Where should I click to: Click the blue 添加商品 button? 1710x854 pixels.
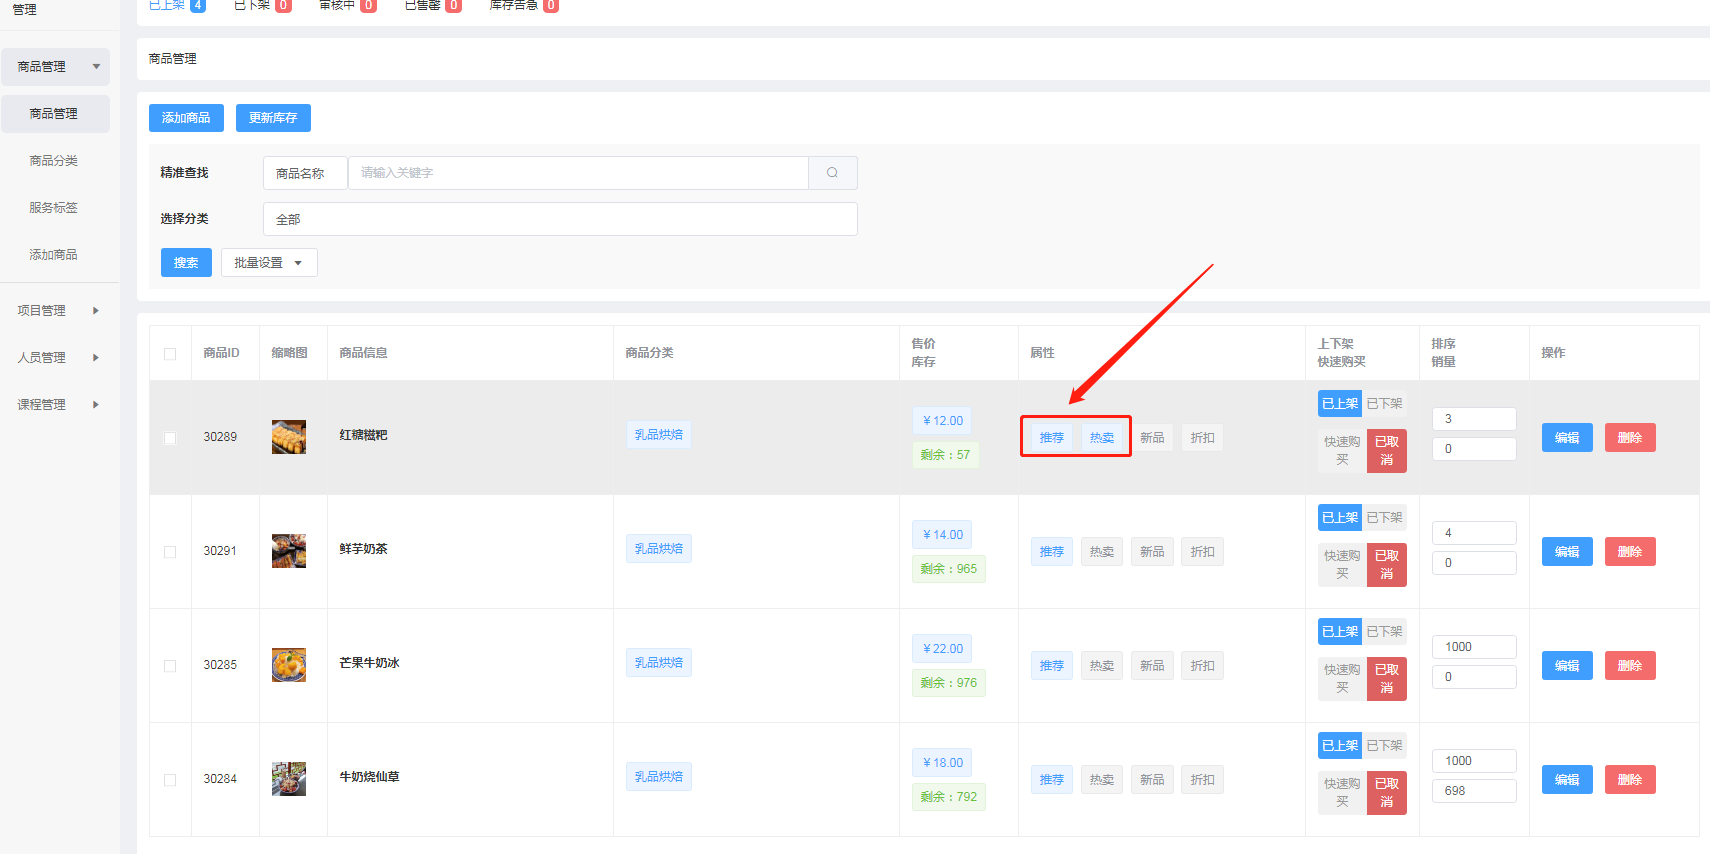186,118
